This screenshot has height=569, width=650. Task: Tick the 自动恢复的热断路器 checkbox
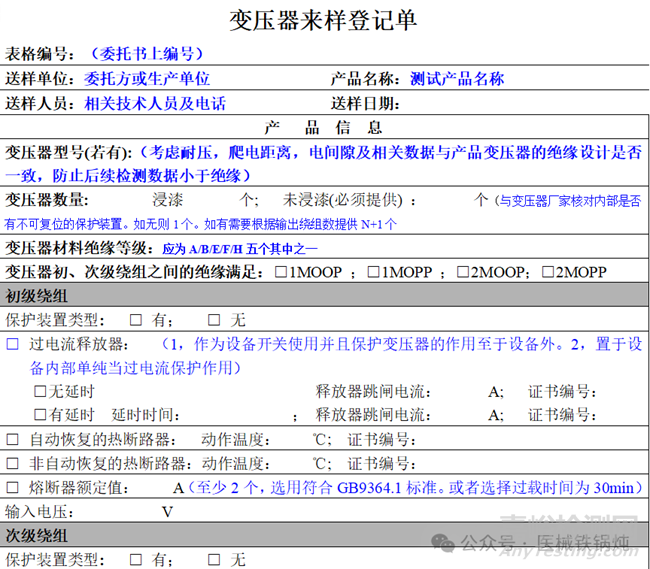click(x=13, y=440)
